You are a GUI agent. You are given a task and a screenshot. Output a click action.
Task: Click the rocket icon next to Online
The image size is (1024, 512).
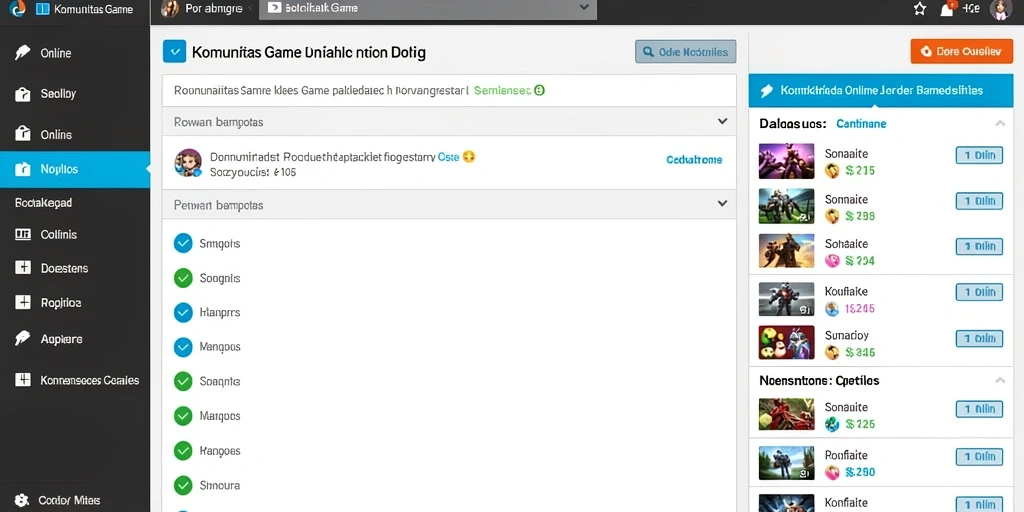pyautogui.click(x=22, y=53)
